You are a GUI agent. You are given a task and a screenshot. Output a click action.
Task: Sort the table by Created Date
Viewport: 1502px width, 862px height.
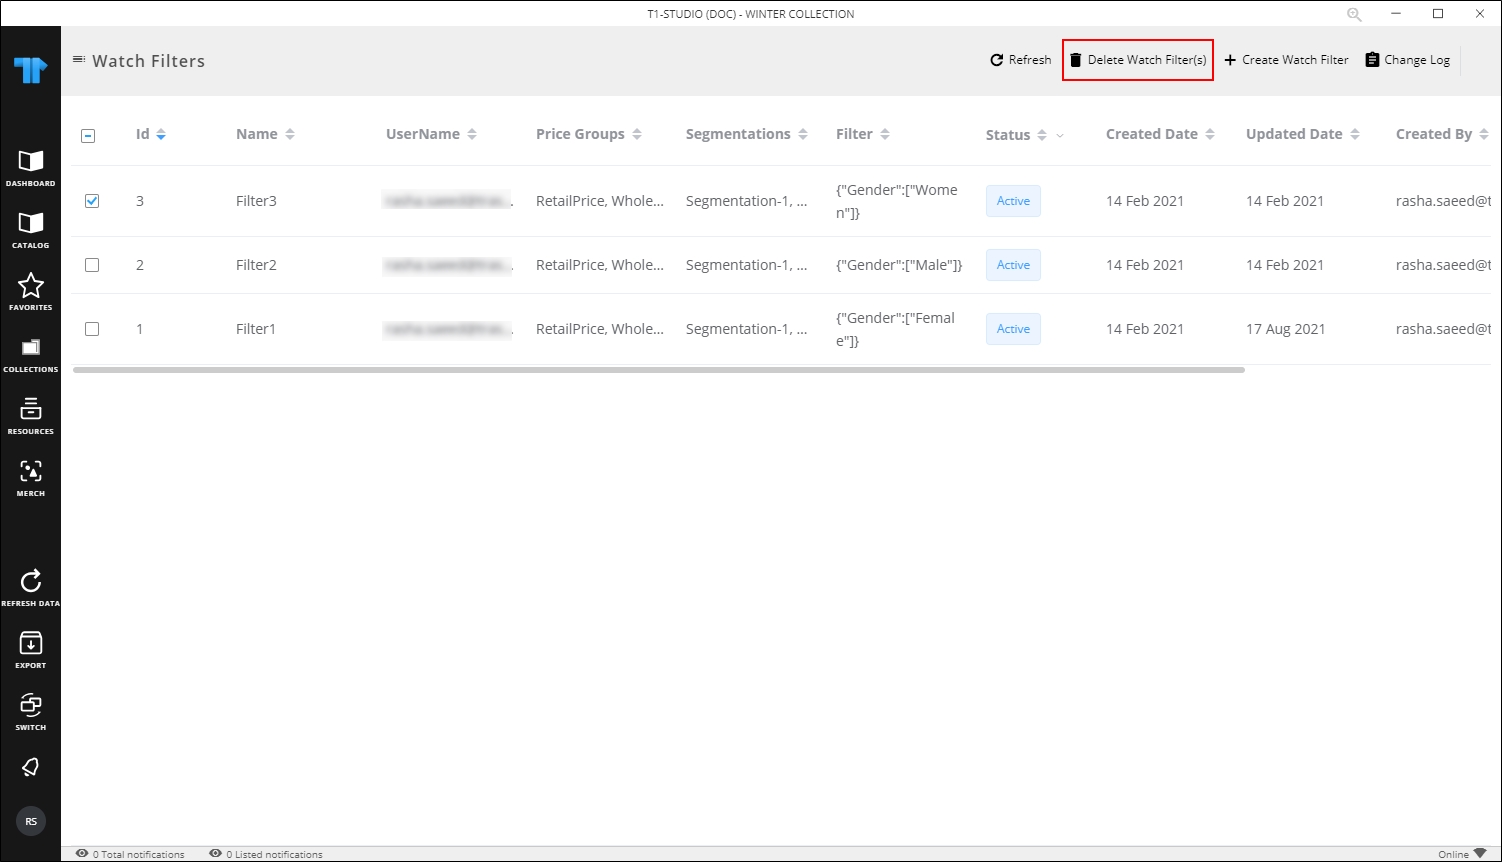point(1210,133)
